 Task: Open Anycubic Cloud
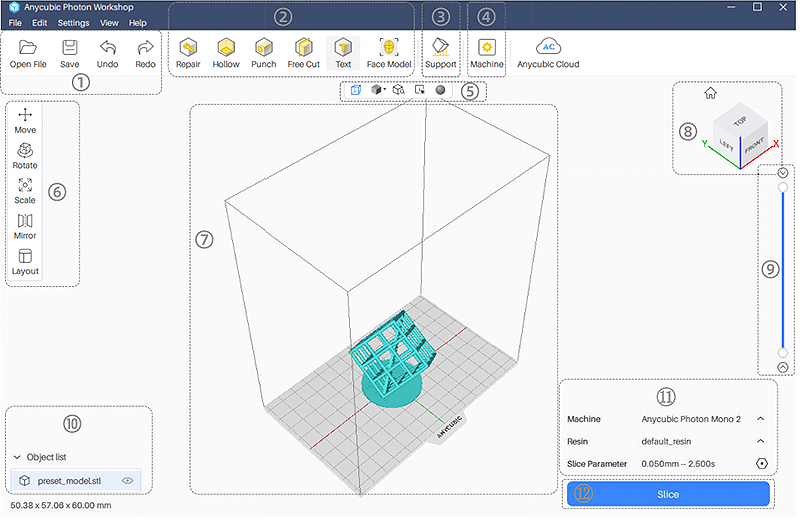[x=548, y=54]
